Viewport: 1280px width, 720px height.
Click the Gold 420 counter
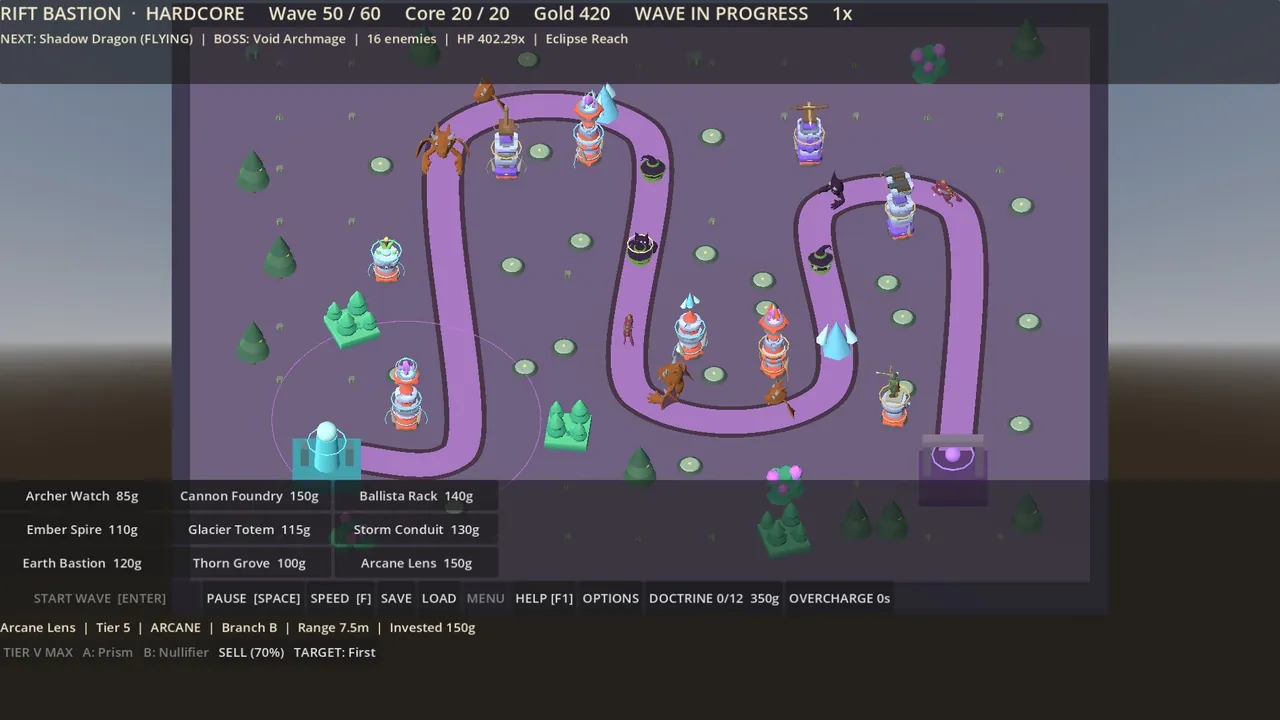point(572,14)
